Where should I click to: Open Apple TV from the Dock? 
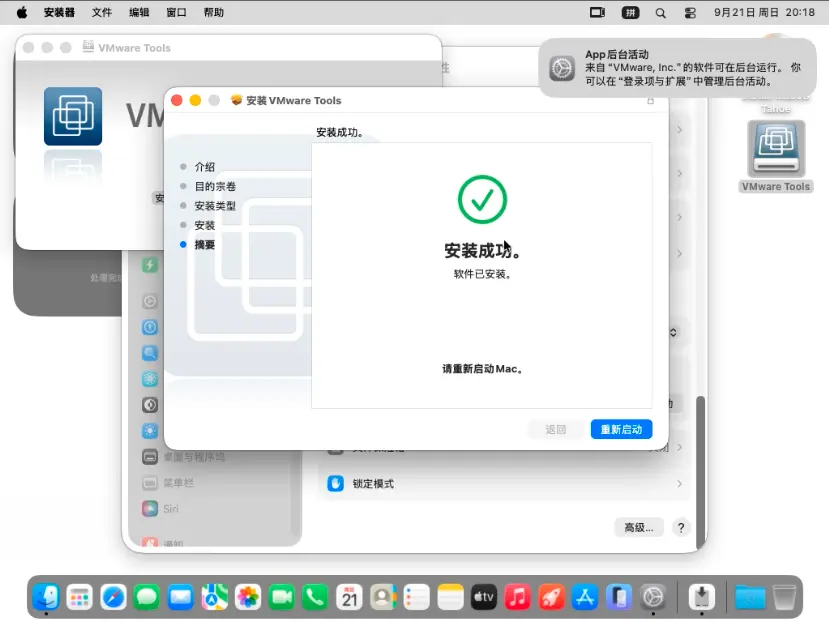tap(484, 597)
